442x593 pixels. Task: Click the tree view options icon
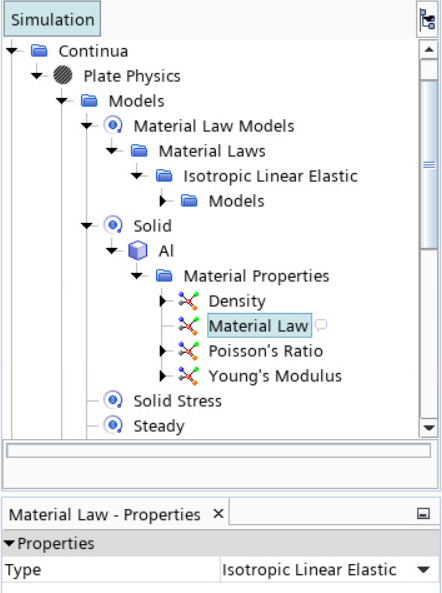tap(428, 19)
